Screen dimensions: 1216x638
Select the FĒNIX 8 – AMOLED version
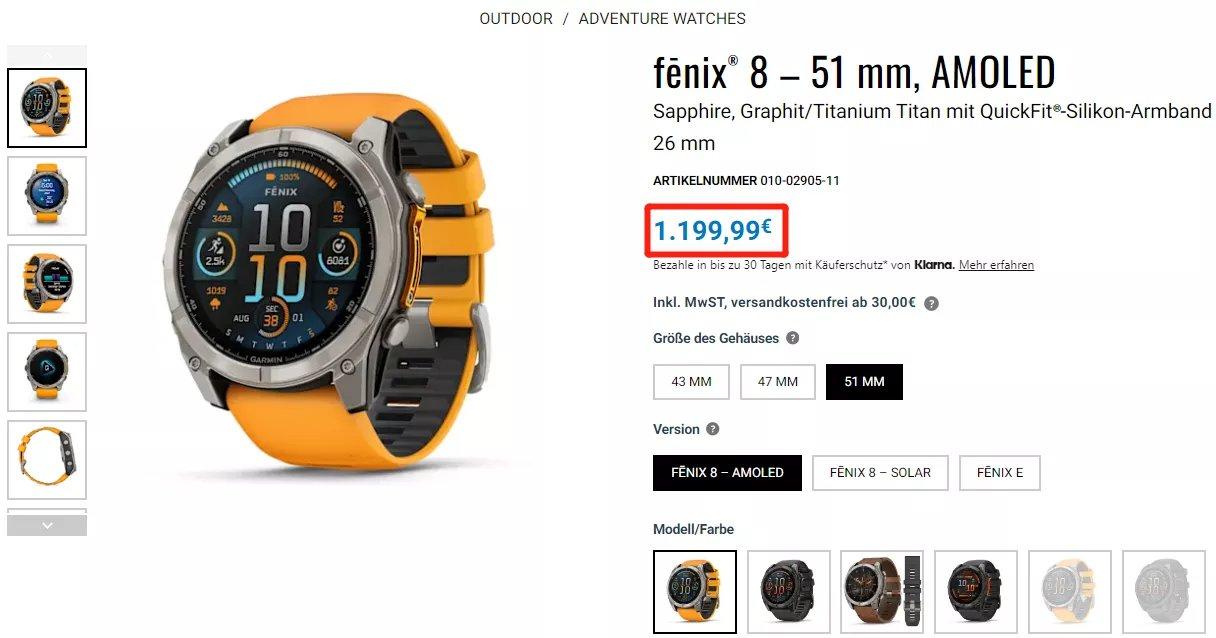point(727,473)
